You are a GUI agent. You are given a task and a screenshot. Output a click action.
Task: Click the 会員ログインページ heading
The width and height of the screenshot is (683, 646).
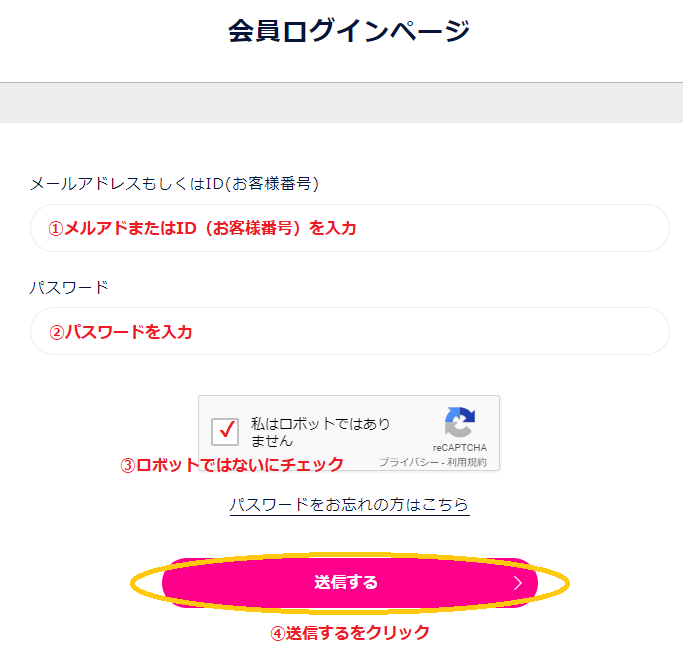(349, 30)
